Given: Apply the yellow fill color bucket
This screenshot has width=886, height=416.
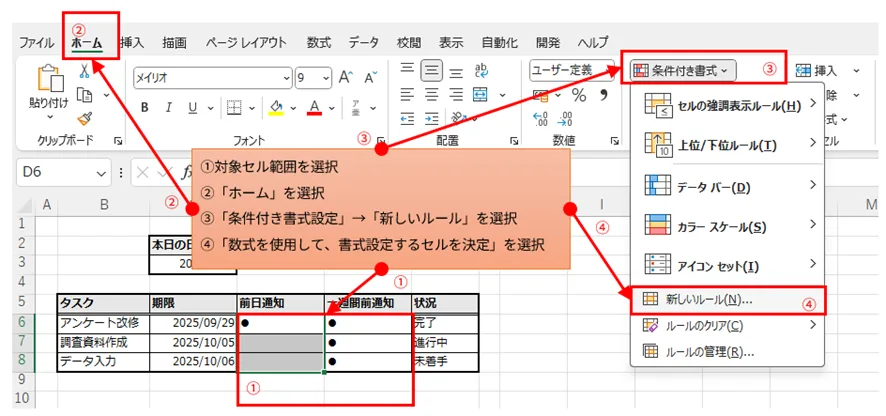Looking at the screenshot, I should tap(276, 108).
